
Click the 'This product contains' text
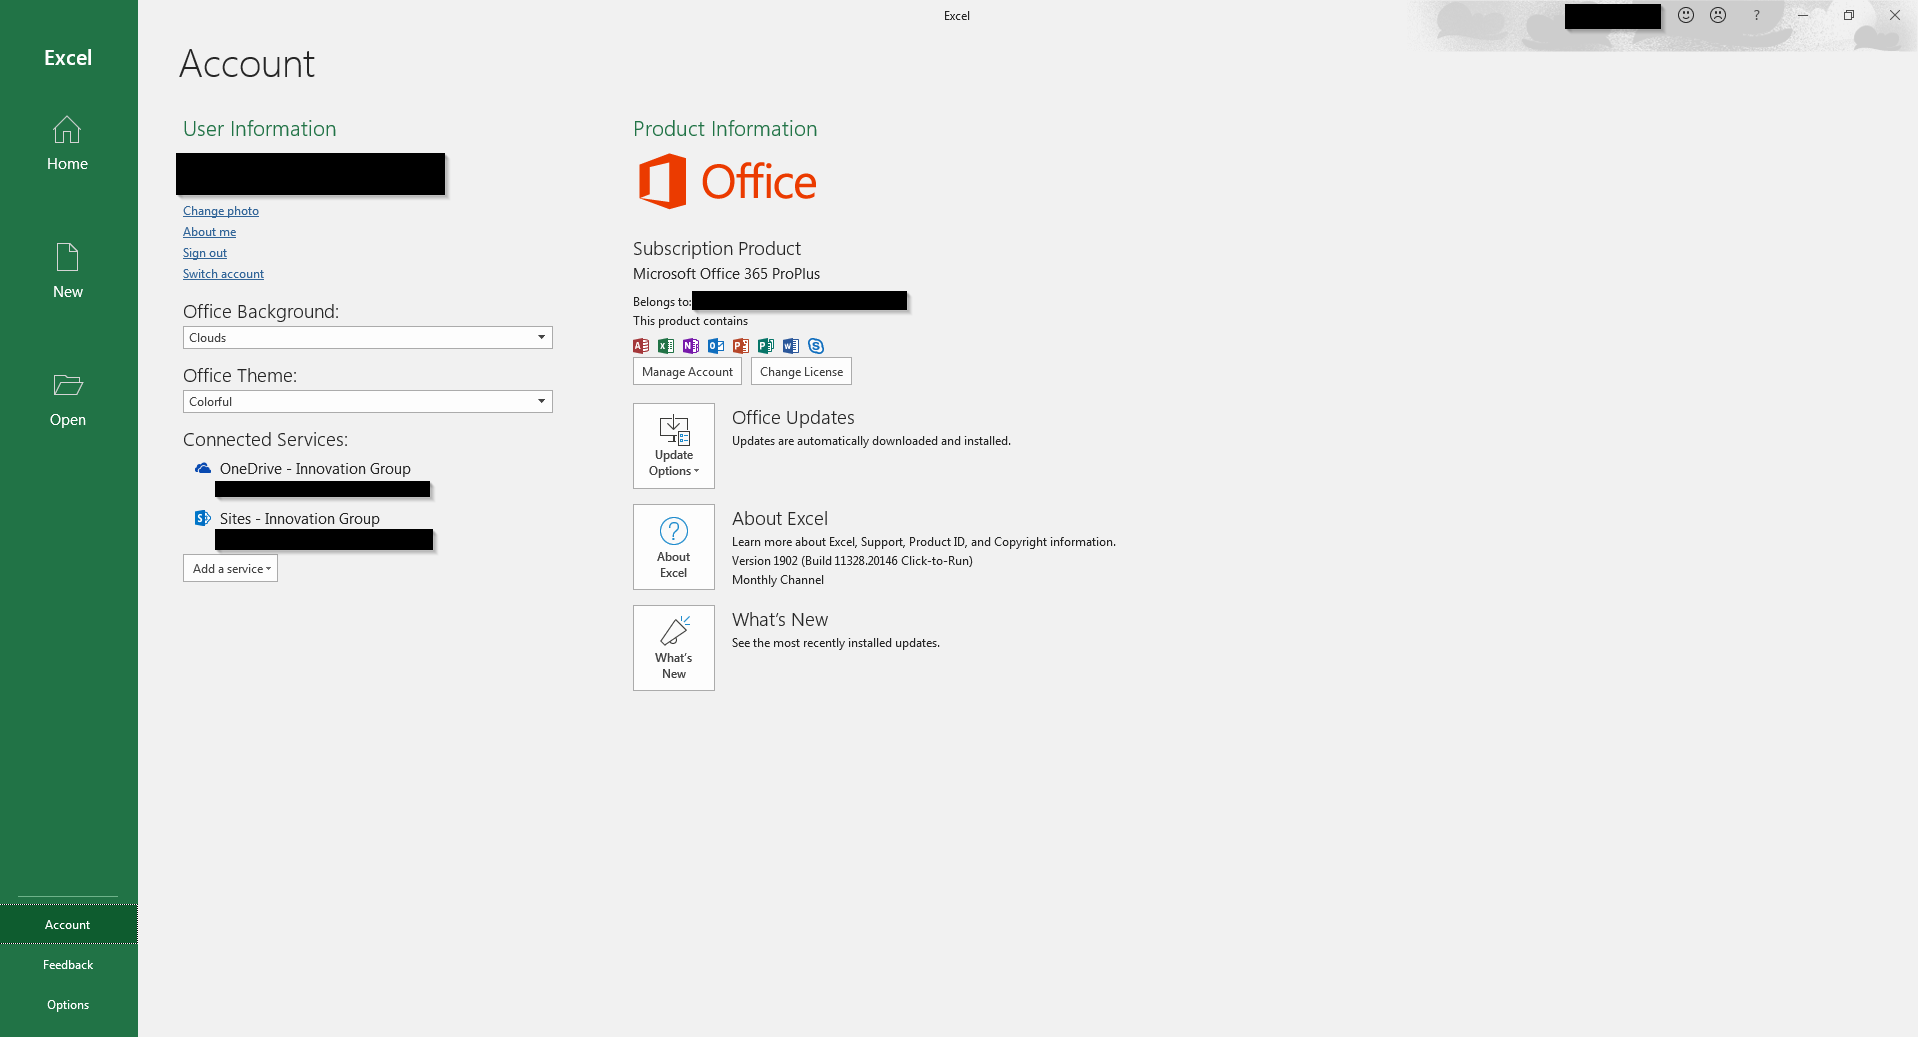point(690,321)
